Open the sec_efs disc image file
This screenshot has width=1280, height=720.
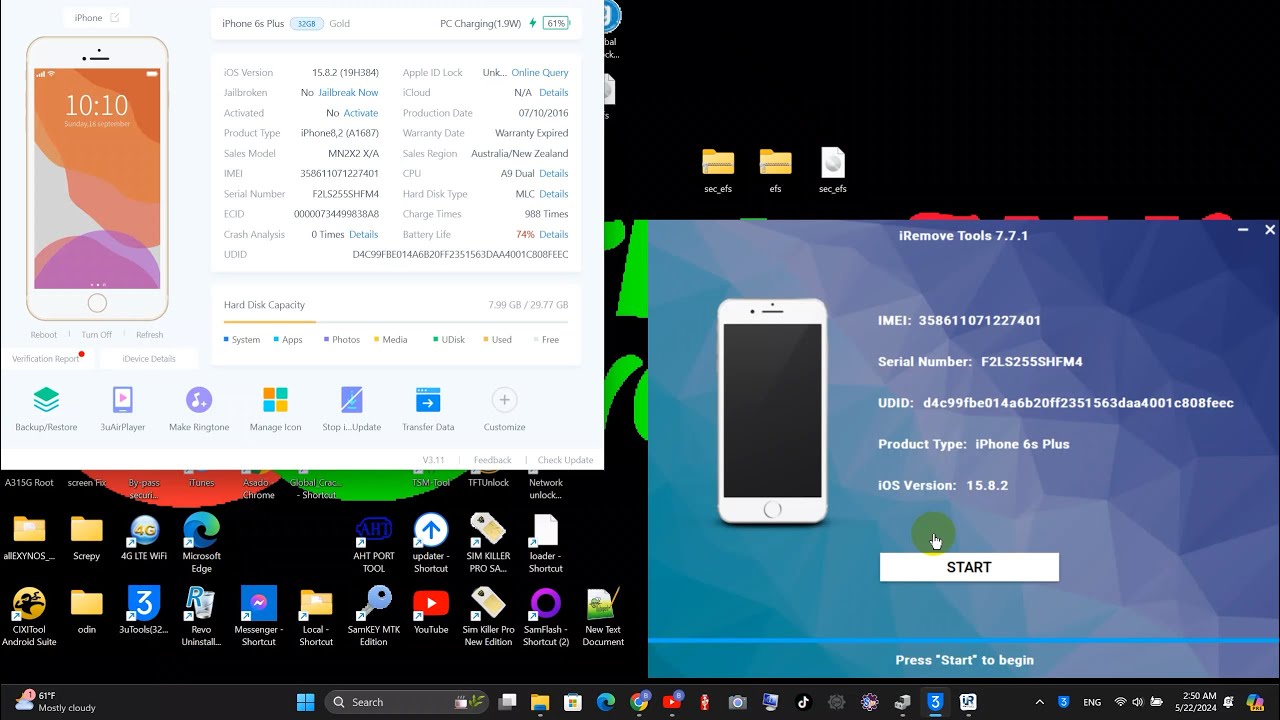(x=833, y=170)
